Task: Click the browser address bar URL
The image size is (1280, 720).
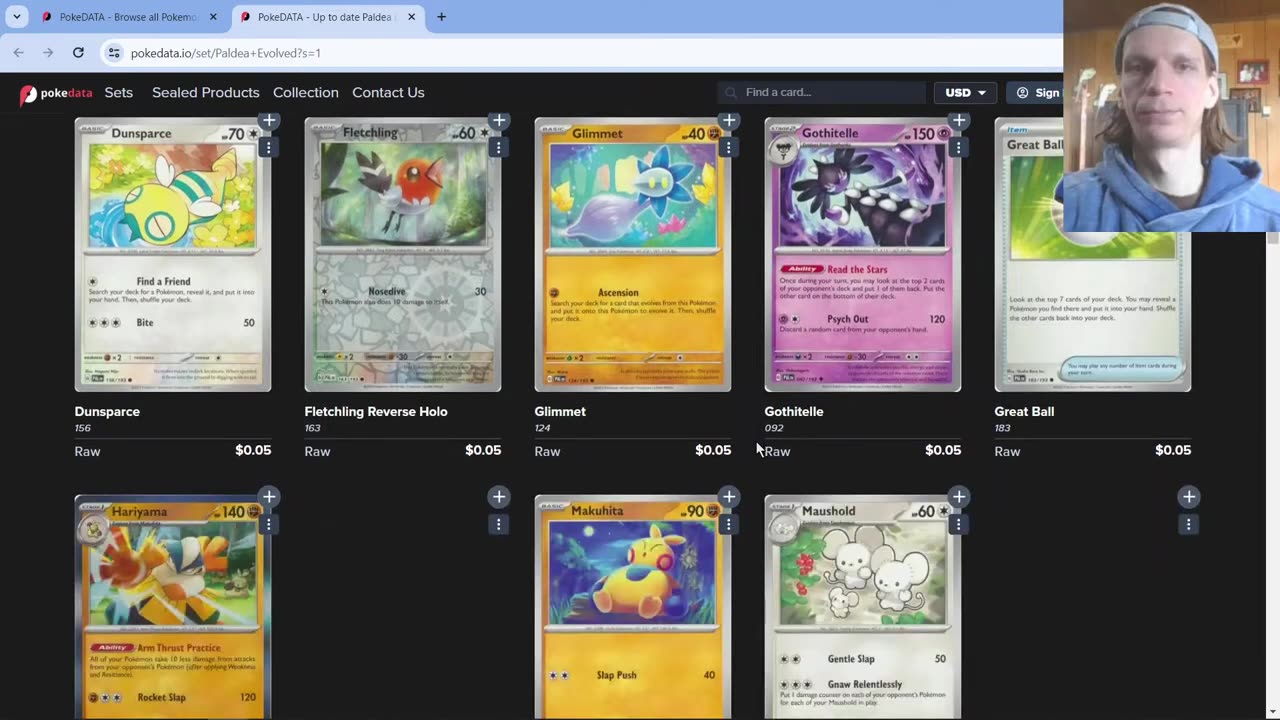Action: click(226, 53)
